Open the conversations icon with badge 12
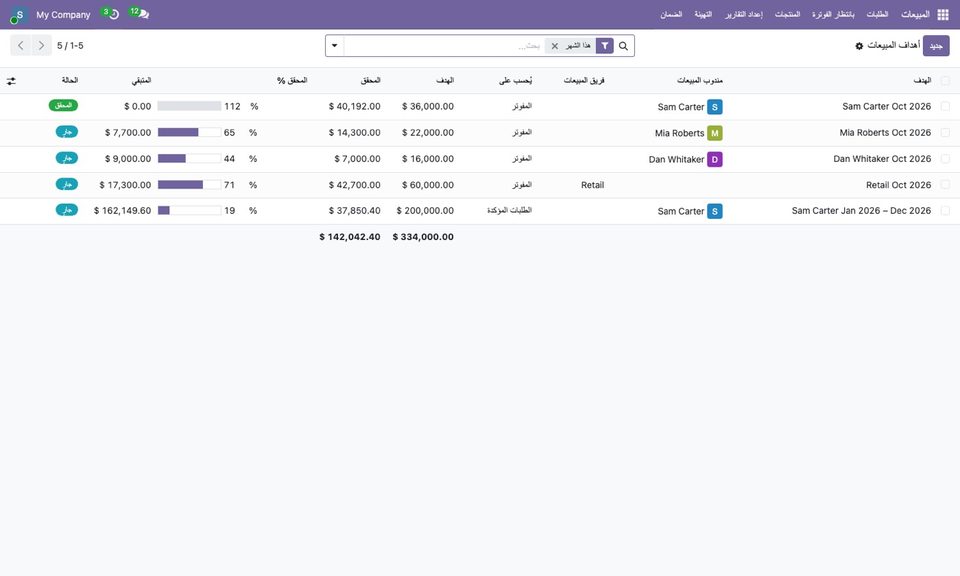The width and height of the screenshot is (960, 576). pyautogui.click(x=140, y=13)
